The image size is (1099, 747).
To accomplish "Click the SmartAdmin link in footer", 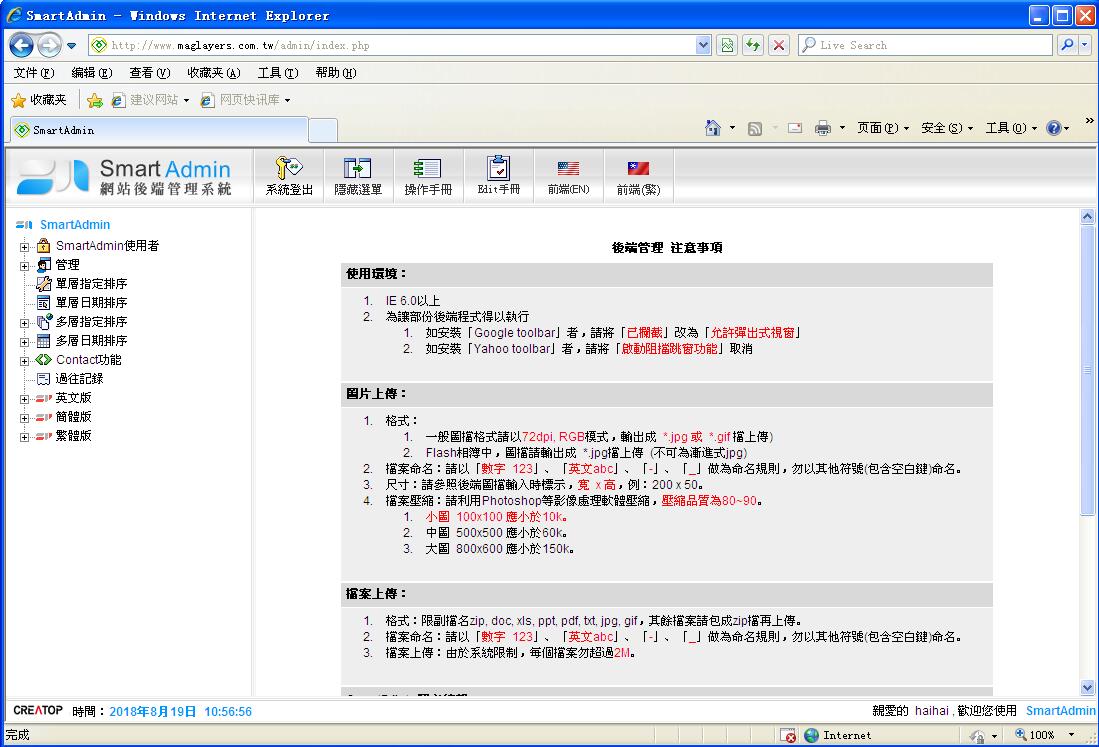I will pyautogui.click(x=1060, y=711).
